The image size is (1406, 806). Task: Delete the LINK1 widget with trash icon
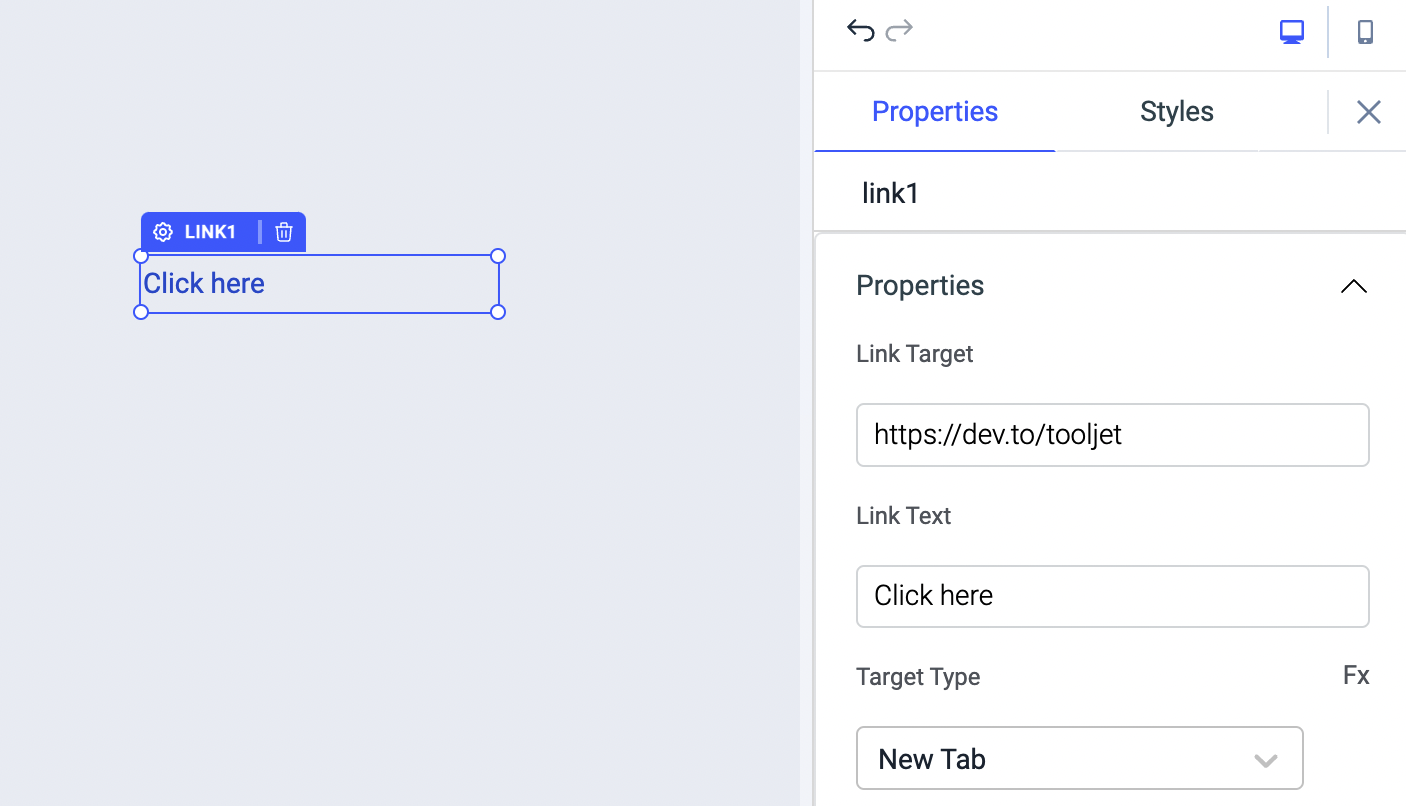284,232
